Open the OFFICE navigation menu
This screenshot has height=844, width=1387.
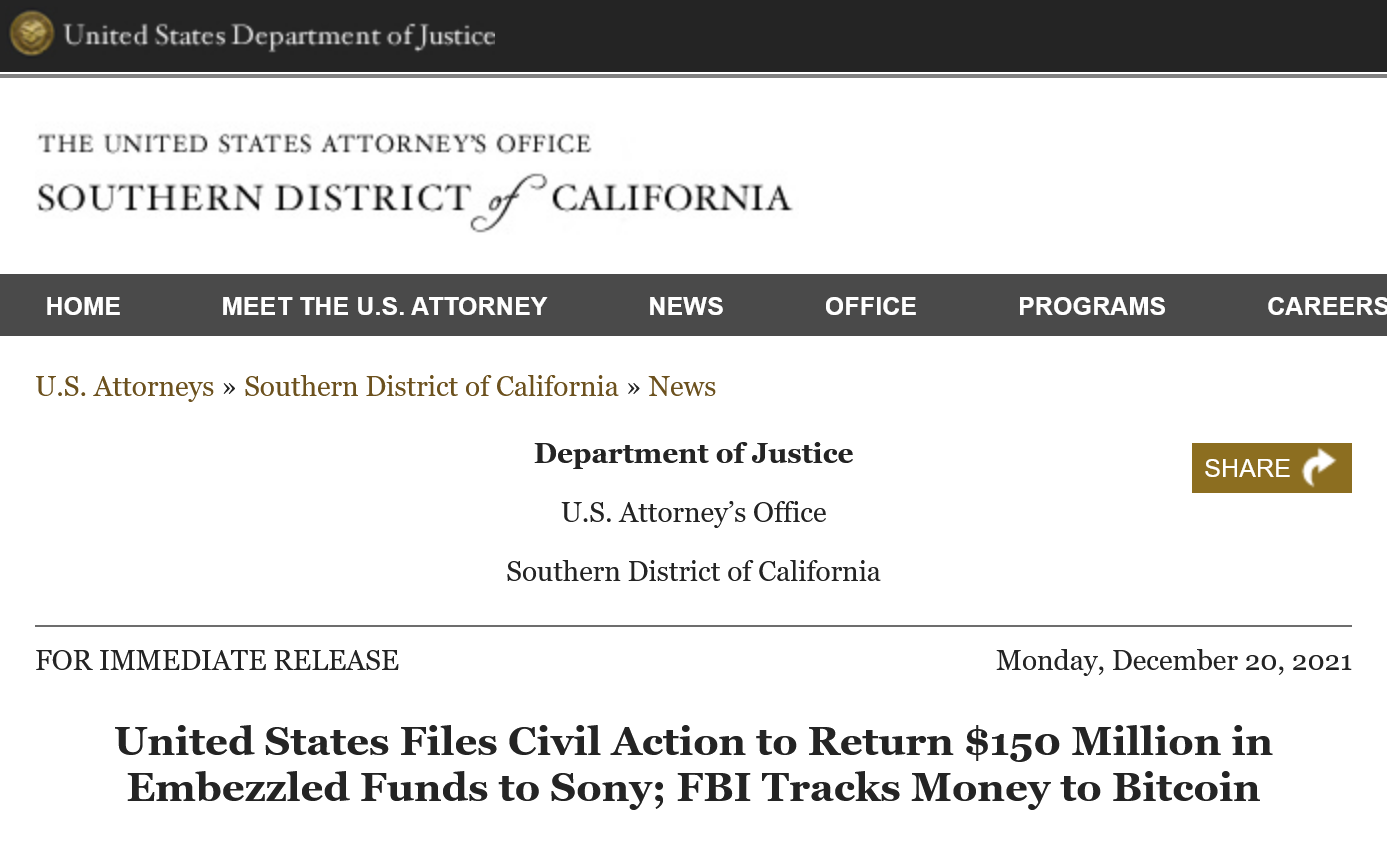click(x=870, y=306)
